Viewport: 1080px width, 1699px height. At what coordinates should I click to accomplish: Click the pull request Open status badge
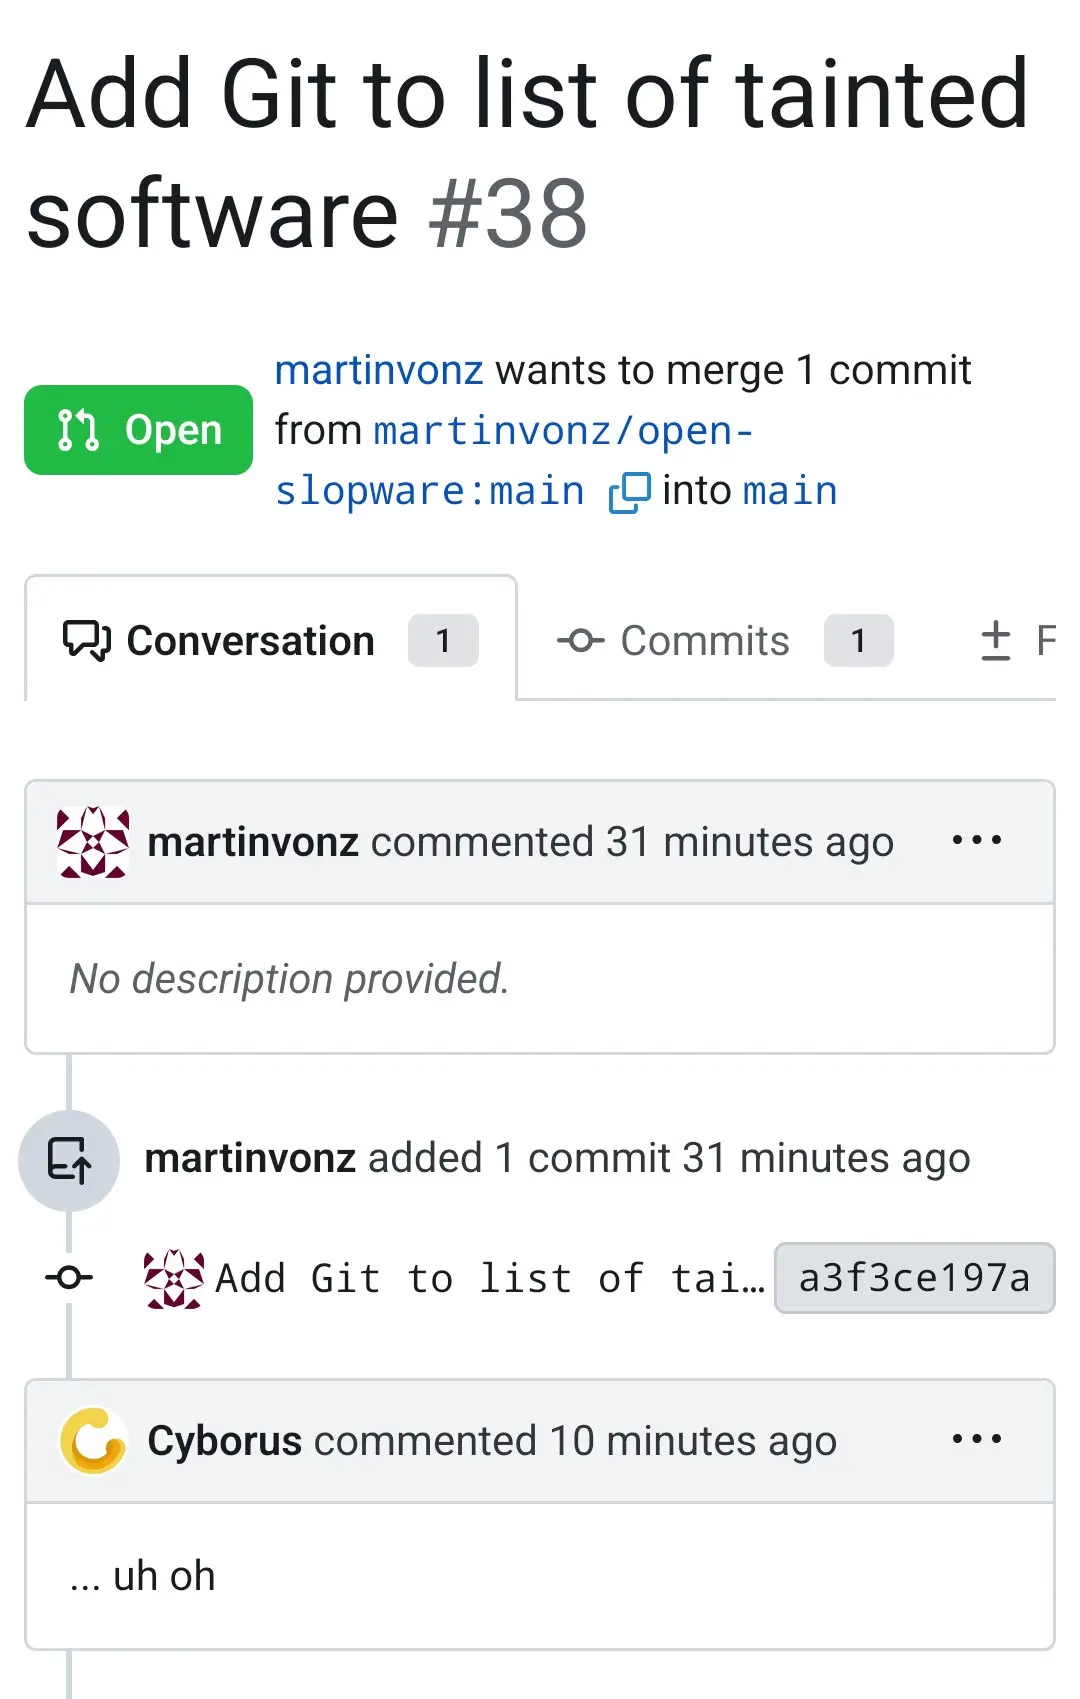pyautogui.click(x=138, y=430)
